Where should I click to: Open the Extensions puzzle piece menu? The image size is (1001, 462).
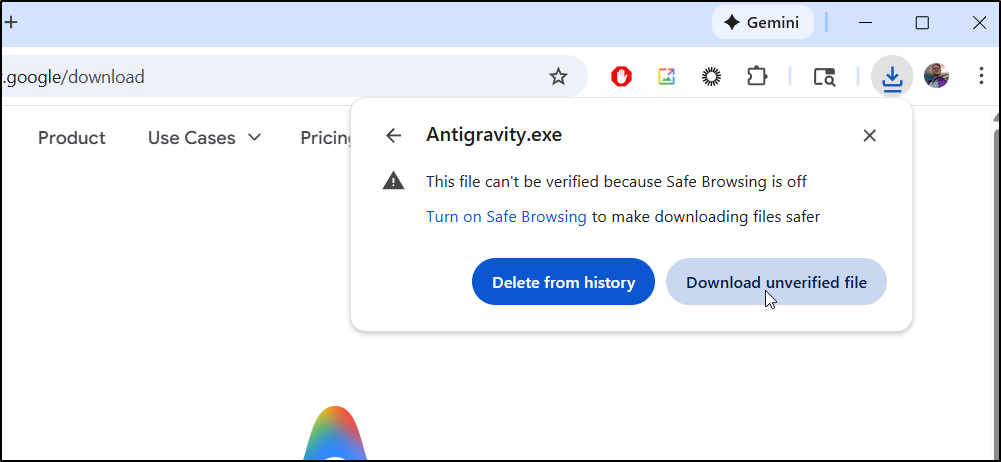(x=757, y=77)
